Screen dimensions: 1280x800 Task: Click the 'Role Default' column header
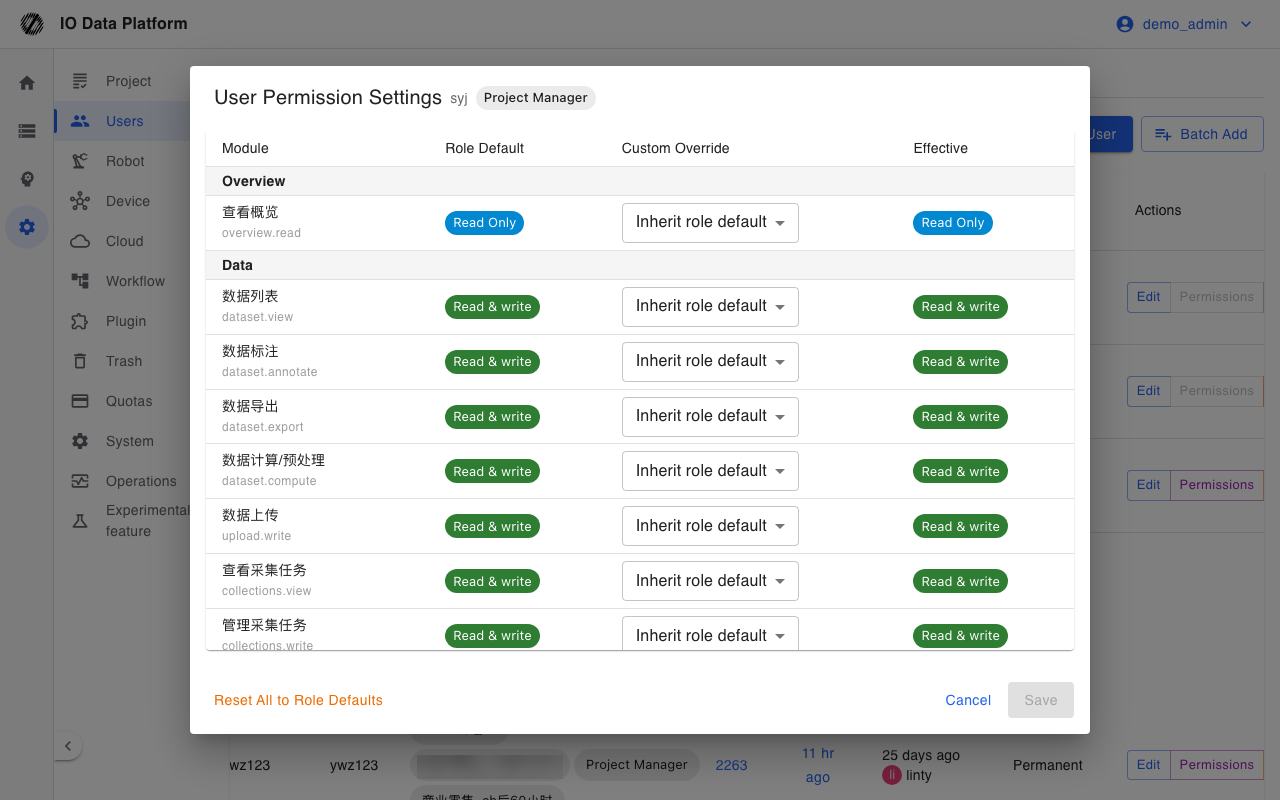(x=485, y=148)
